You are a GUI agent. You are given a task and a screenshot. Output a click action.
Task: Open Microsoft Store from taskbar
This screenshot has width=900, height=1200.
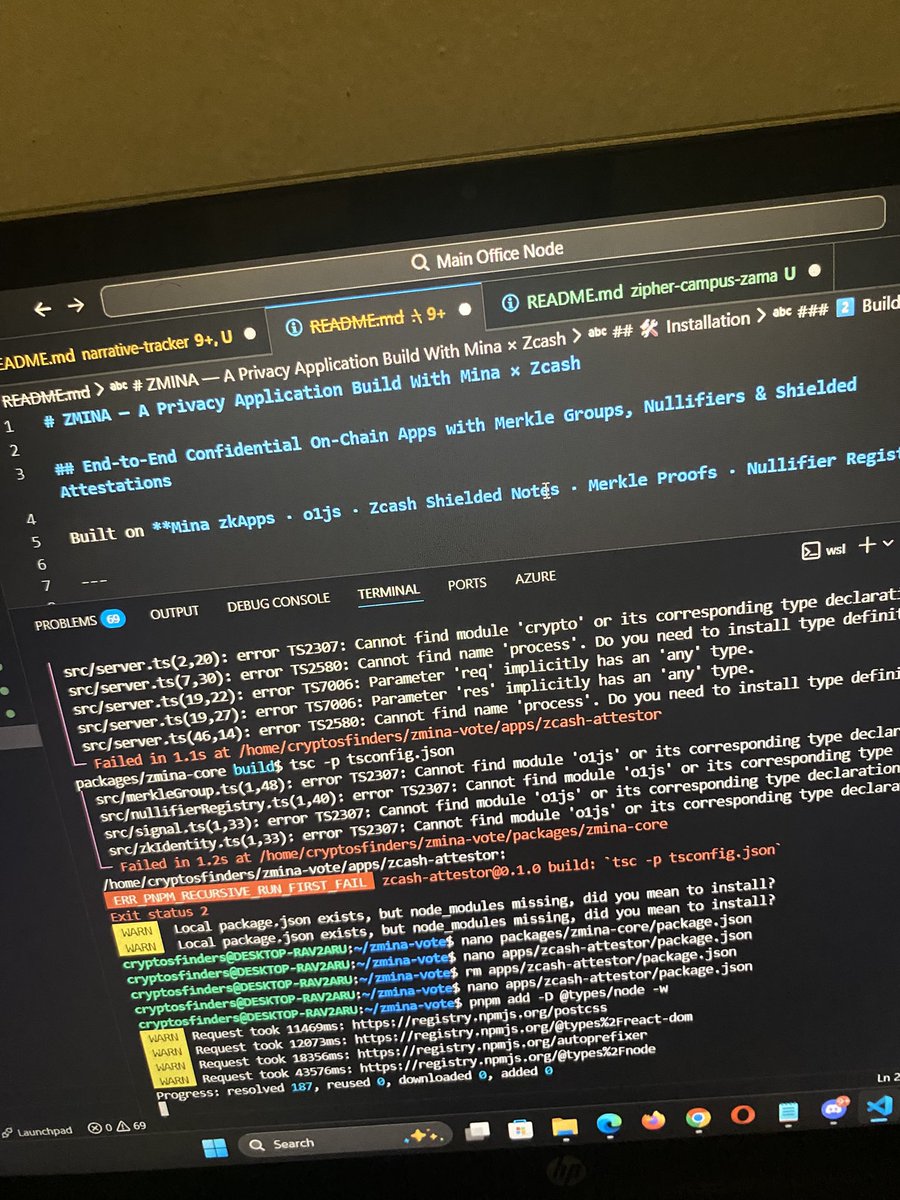tap(520, 1129)
